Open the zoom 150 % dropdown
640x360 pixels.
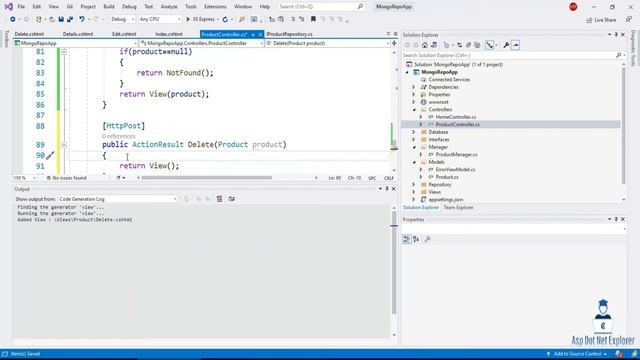pyautogui.click(x=24, y=178)
